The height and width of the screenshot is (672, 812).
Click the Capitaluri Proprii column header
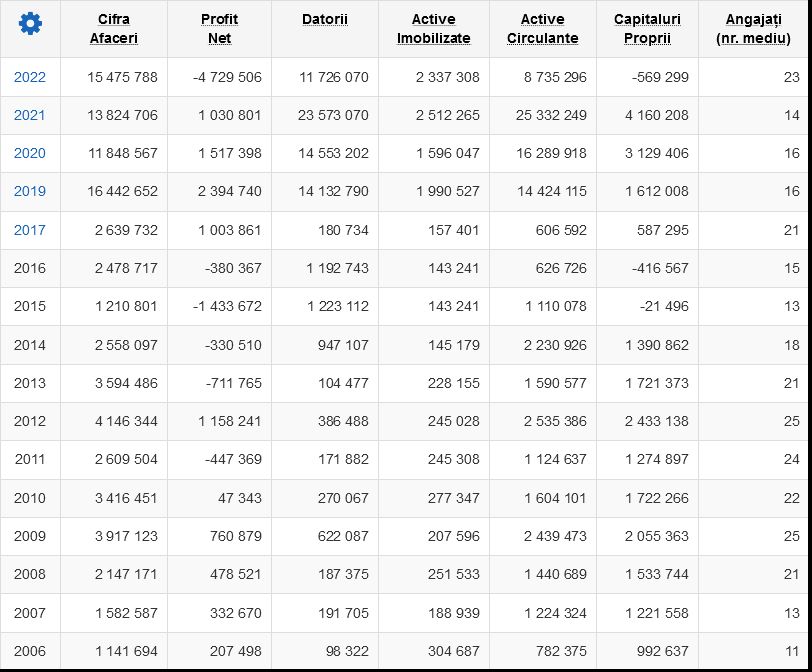(x=647, y=28)
